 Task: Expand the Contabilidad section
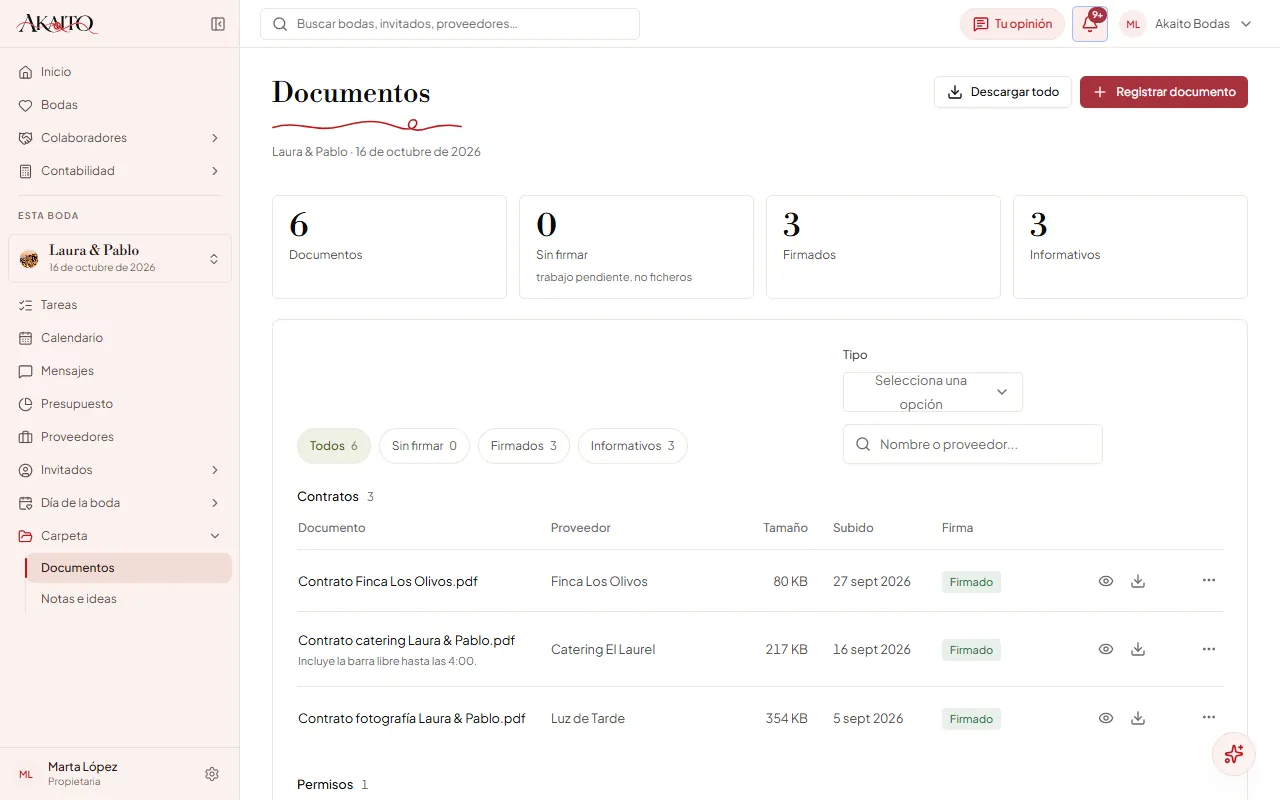(x=120, y=171)
